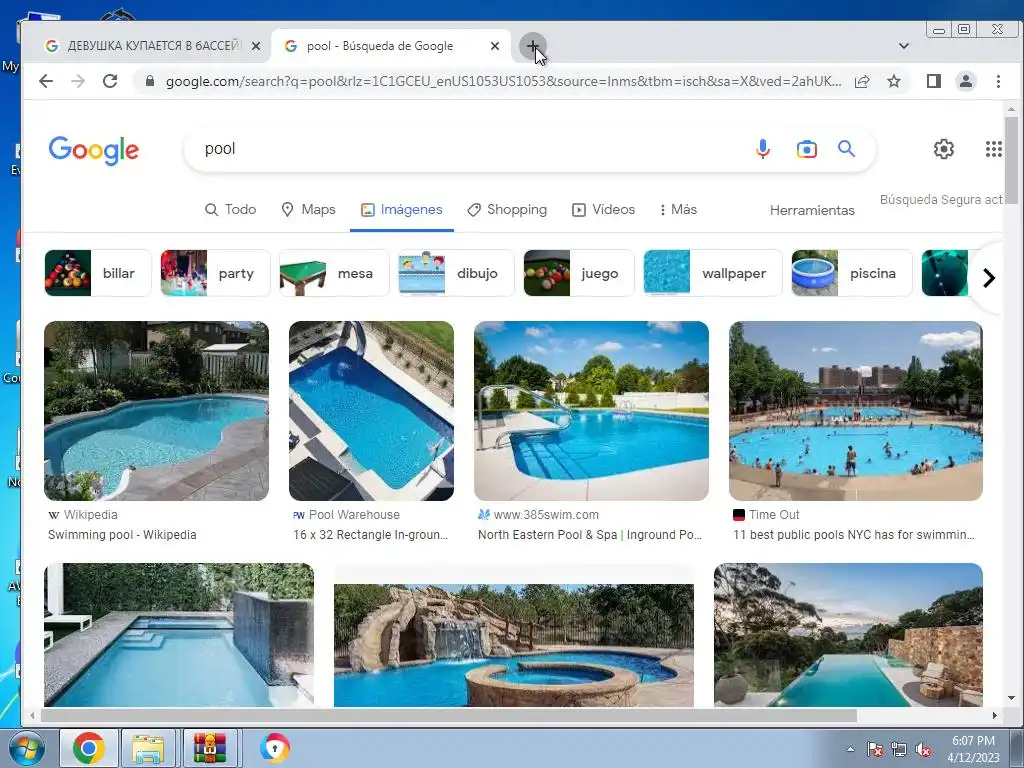Expand the tab search dropdown arrow
This screenshot has height=768, width=1024.
904,46
